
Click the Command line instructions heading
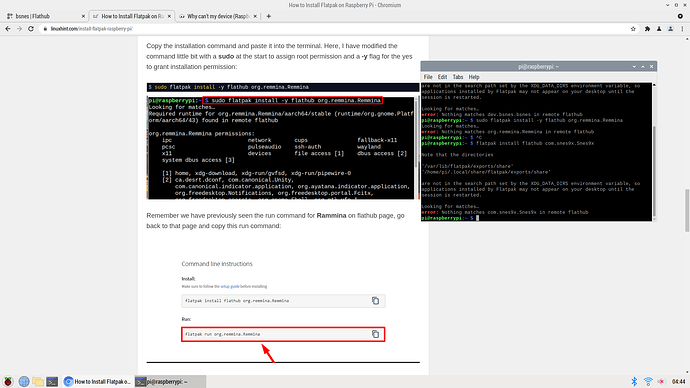(x=217, y=264)
